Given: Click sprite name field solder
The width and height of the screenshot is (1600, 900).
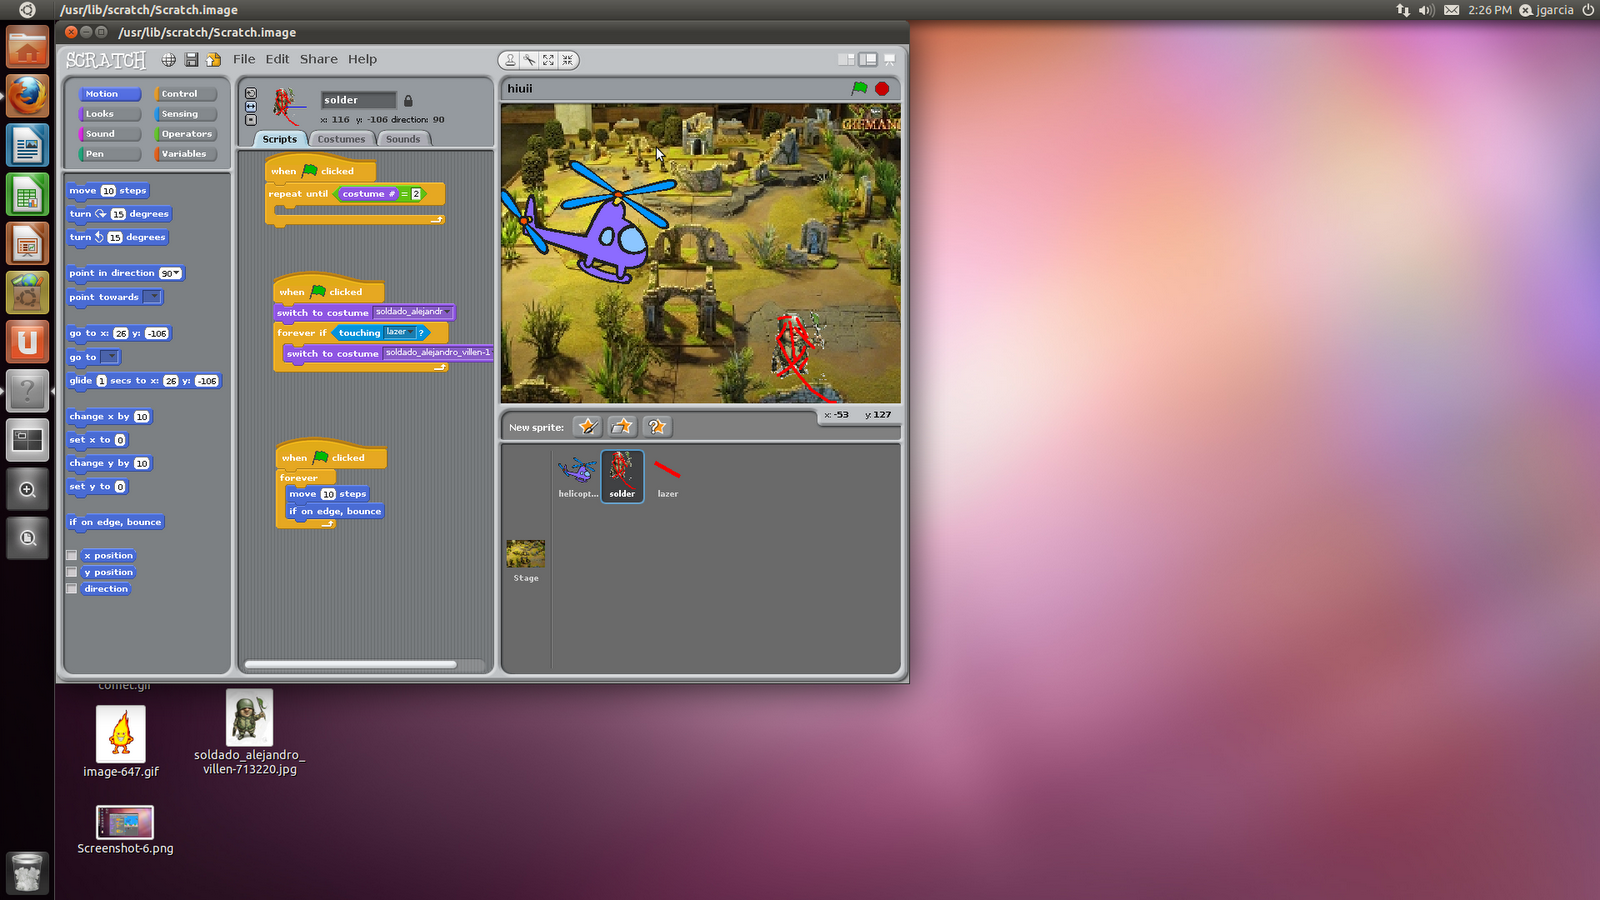Looking at the screenshot, I should point(359,100).
